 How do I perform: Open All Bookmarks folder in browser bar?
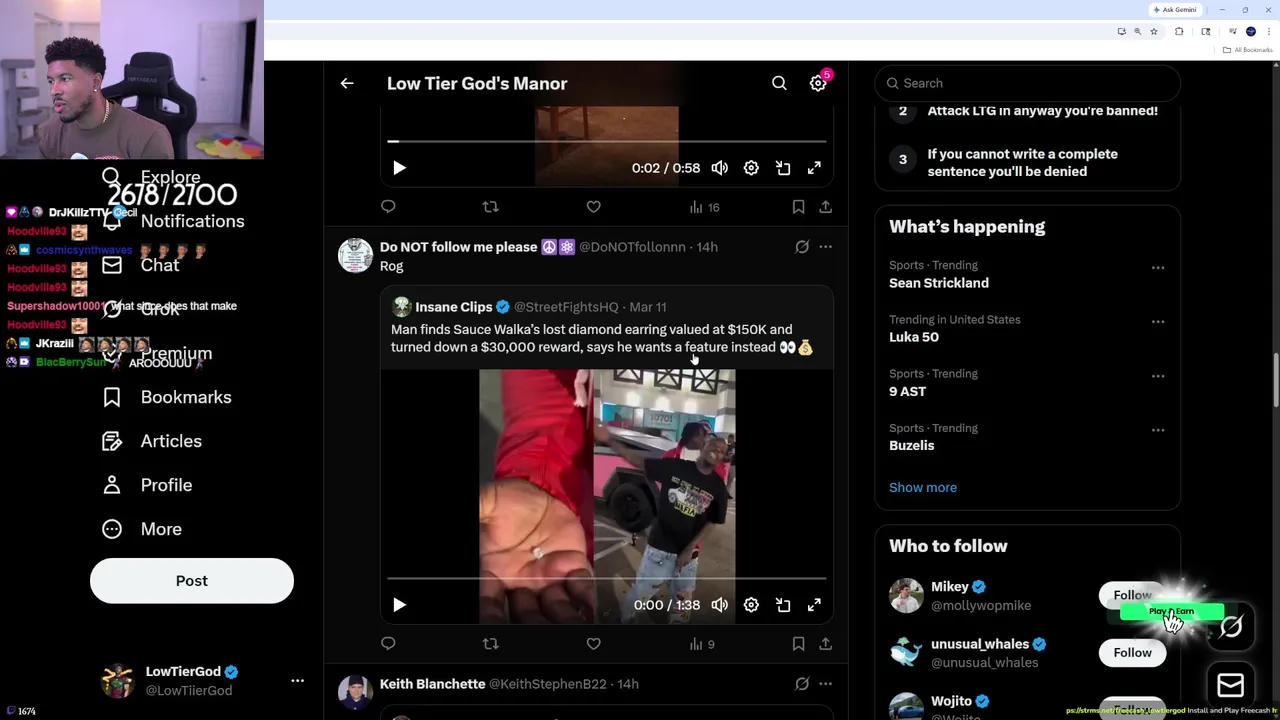tap(1249, 50)
